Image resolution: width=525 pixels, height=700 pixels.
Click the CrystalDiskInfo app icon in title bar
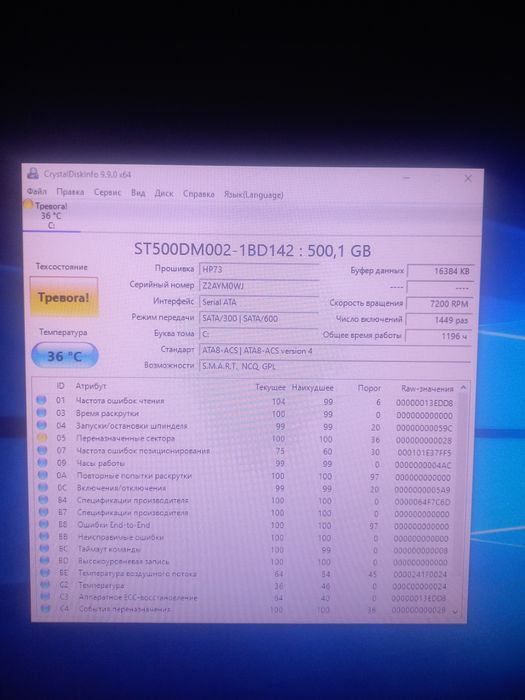[33, 173]
